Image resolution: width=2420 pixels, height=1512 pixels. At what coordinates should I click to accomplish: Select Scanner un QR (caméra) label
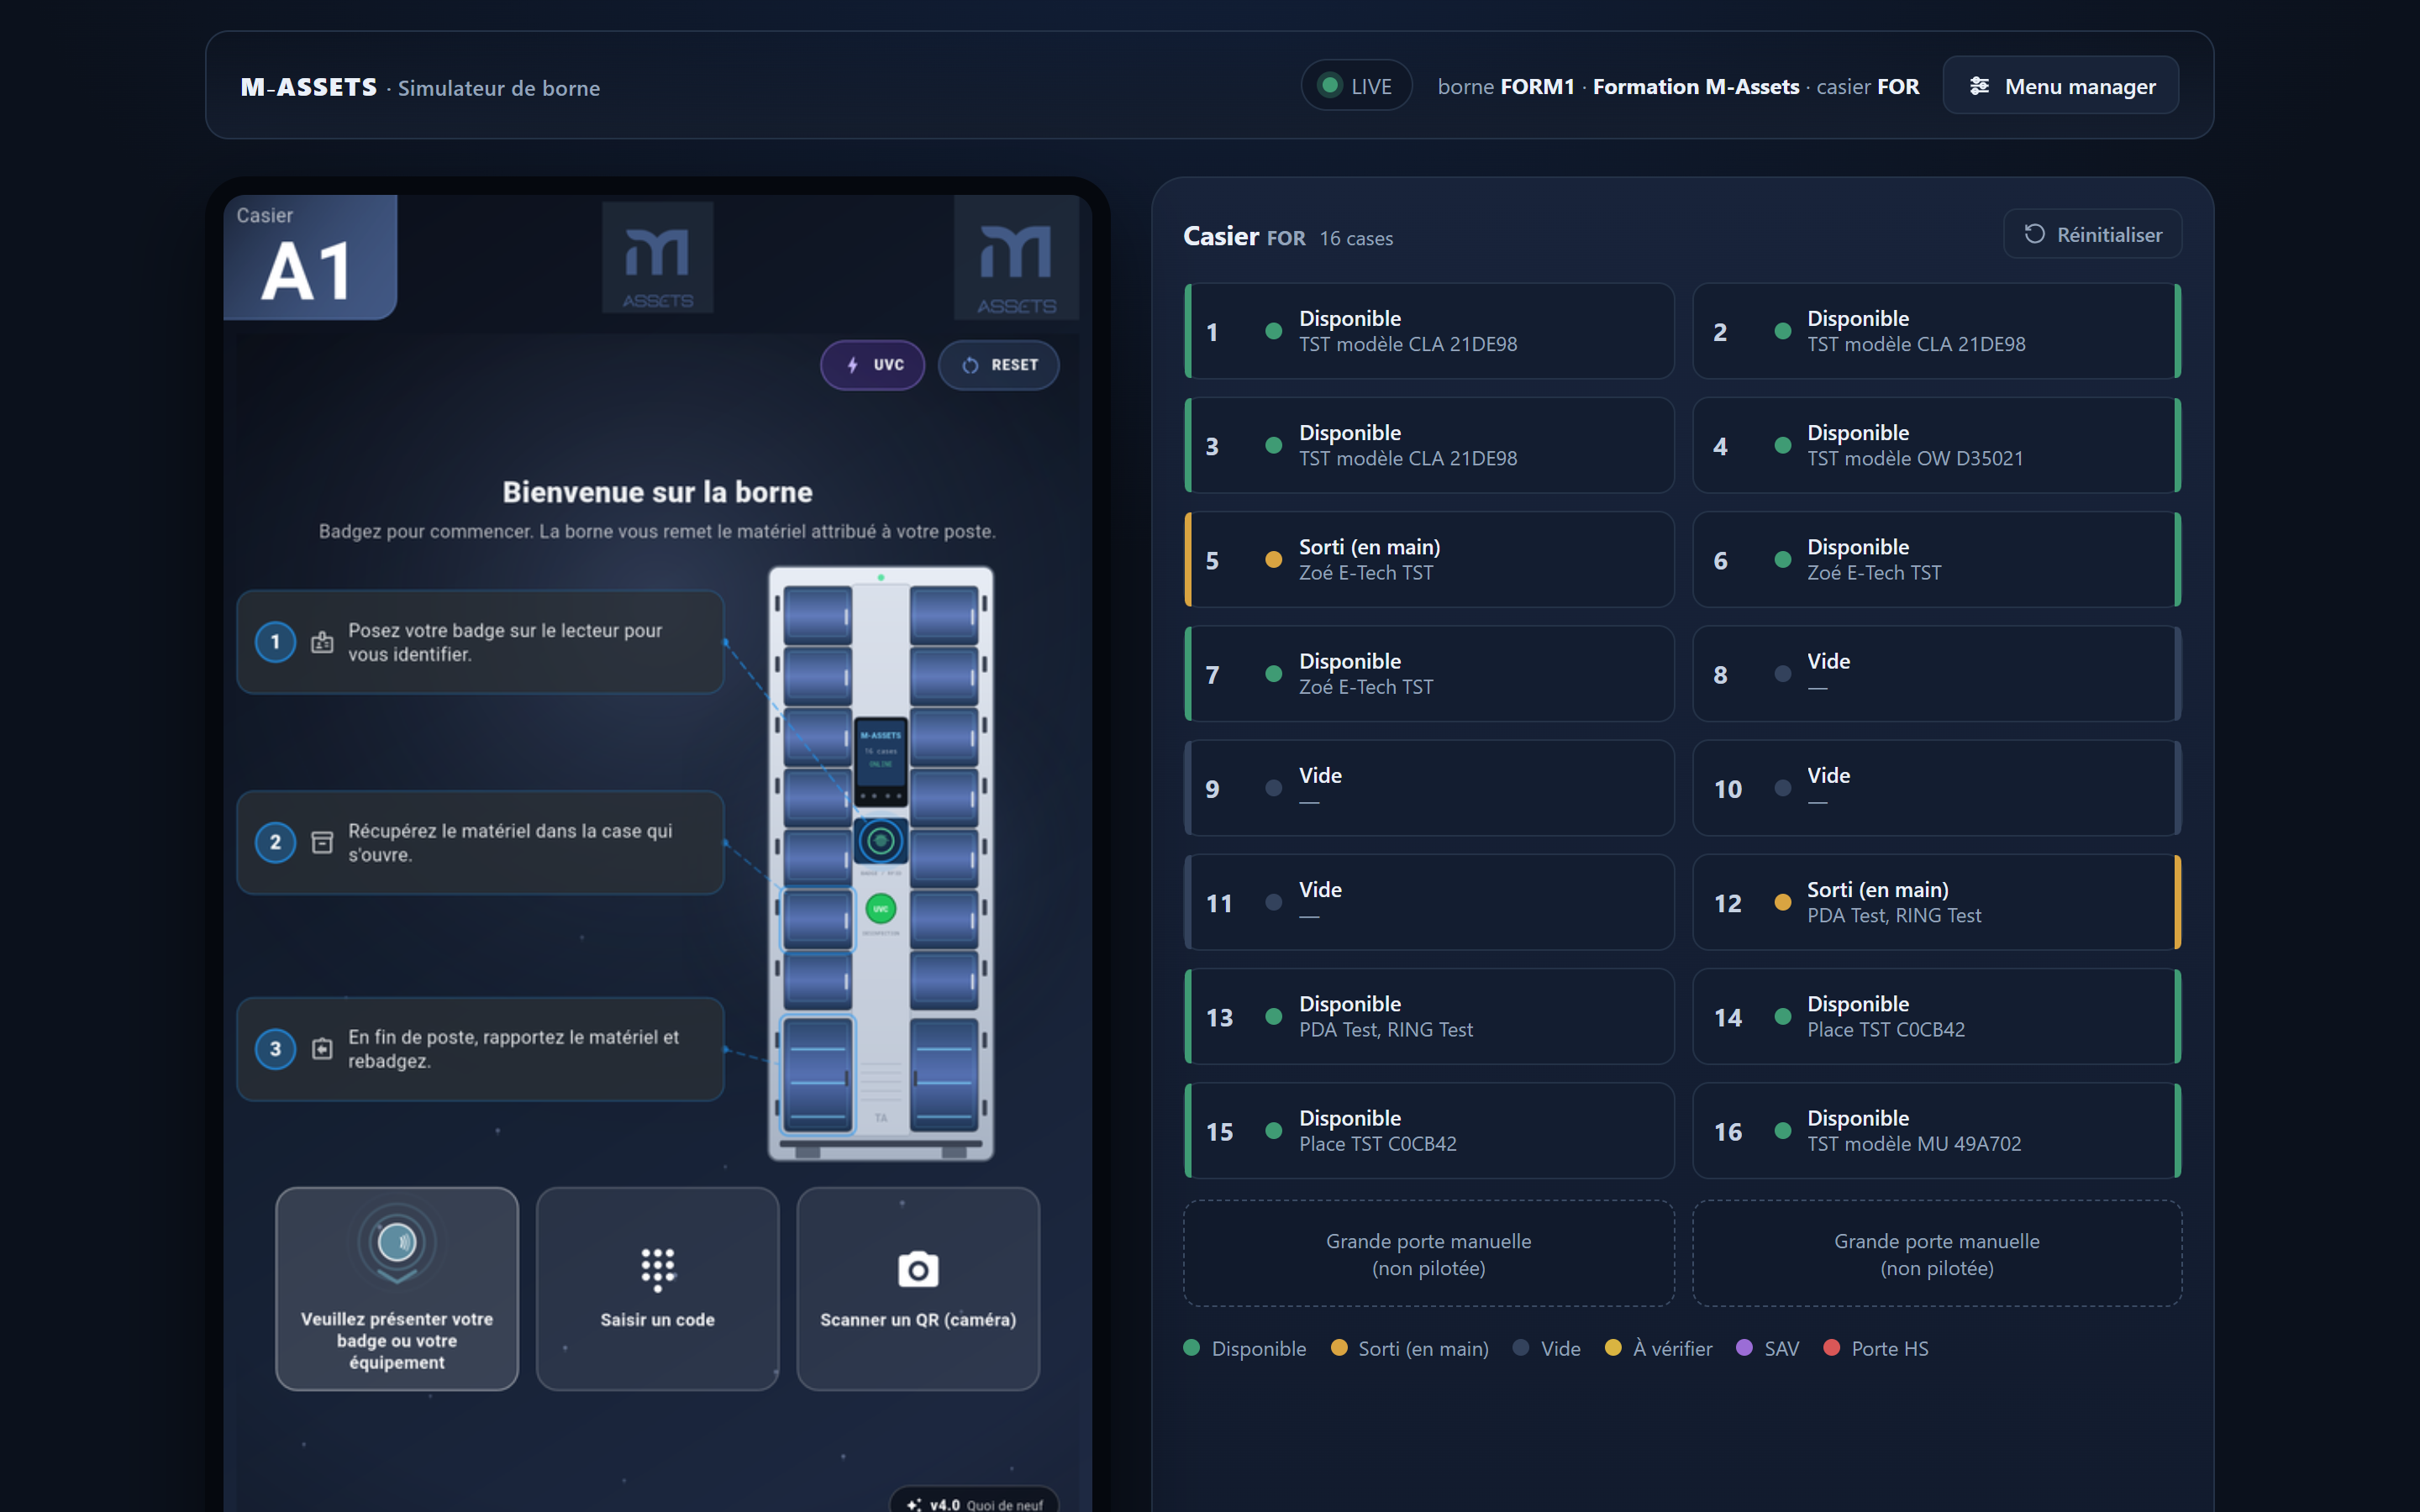918,1320
